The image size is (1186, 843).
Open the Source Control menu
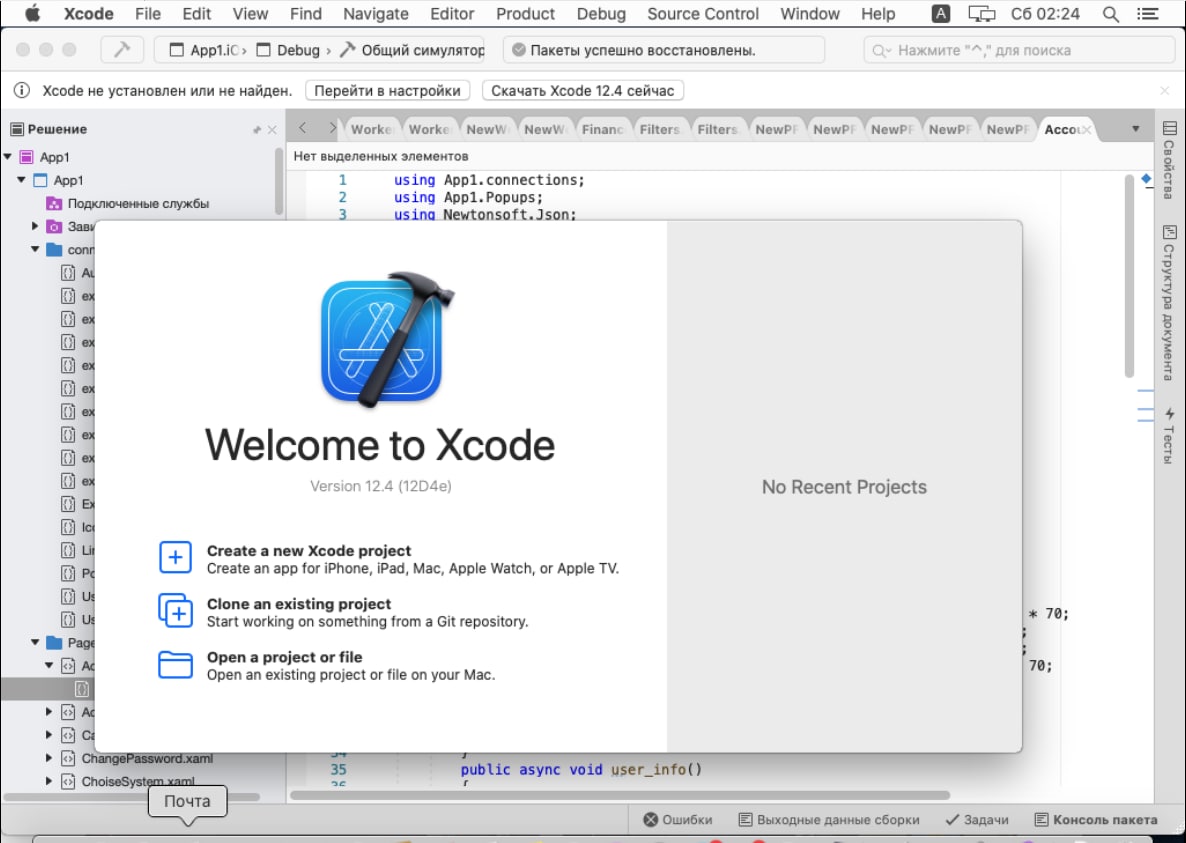[703, 14]
